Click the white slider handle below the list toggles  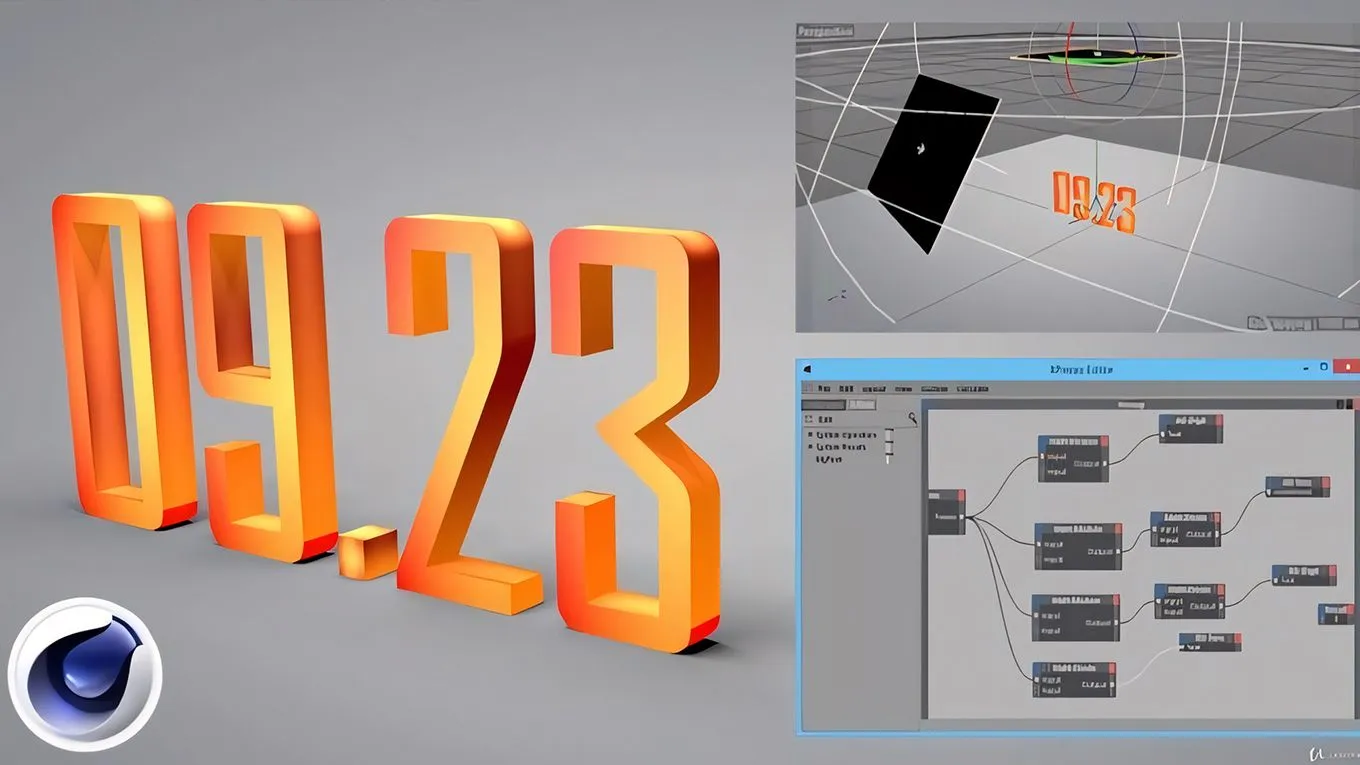point(886,460)
